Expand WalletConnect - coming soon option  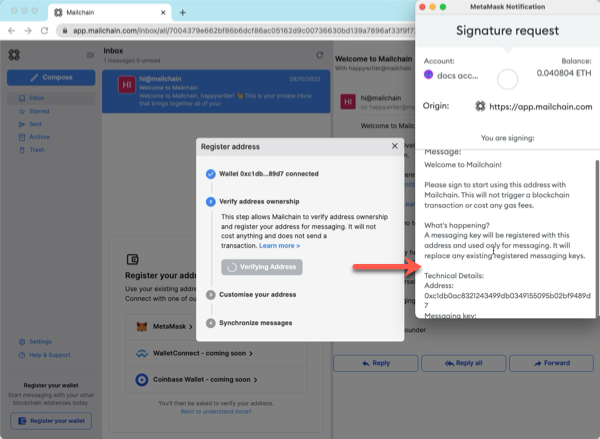(216, 353)
